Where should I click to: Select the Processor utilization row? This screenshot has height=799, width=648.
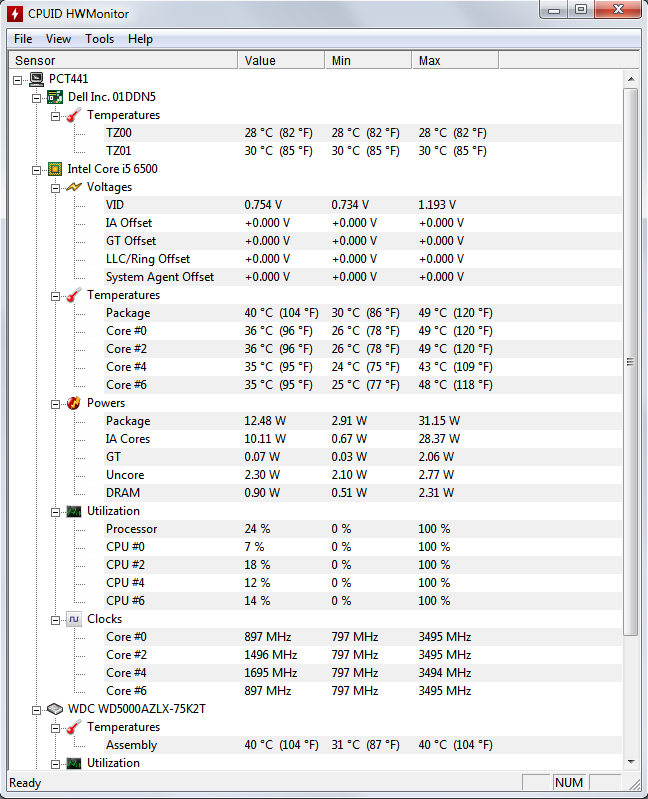[363, 529]
